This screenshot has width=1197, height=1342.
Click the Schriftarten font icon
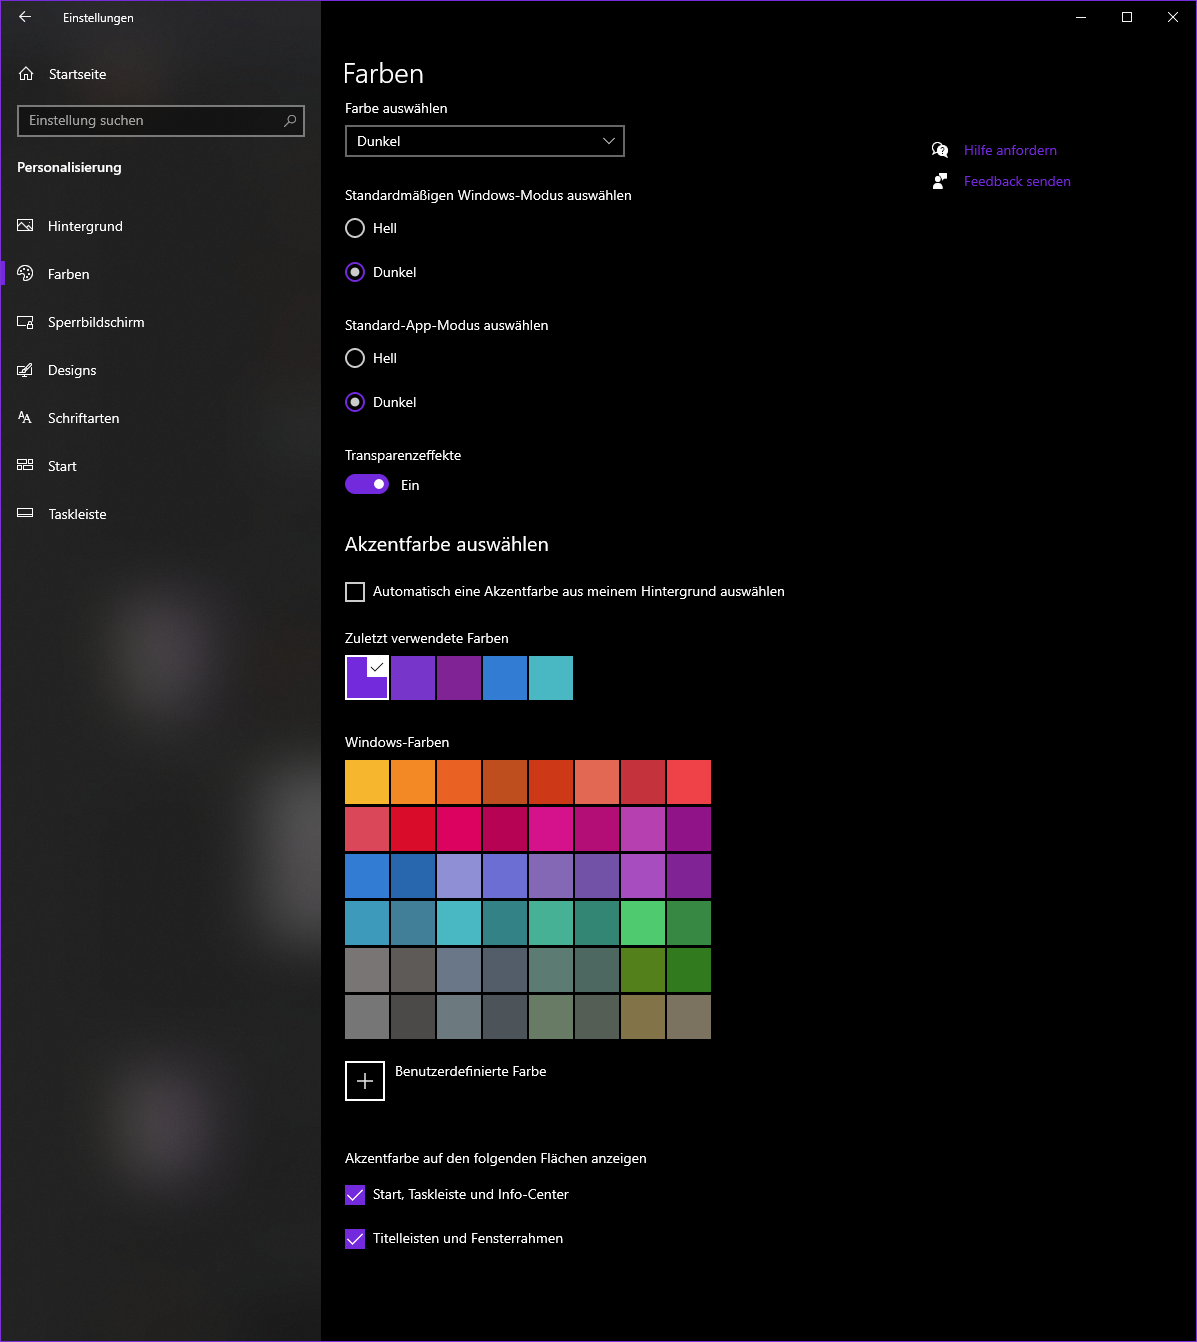click(x=26, y=418)
